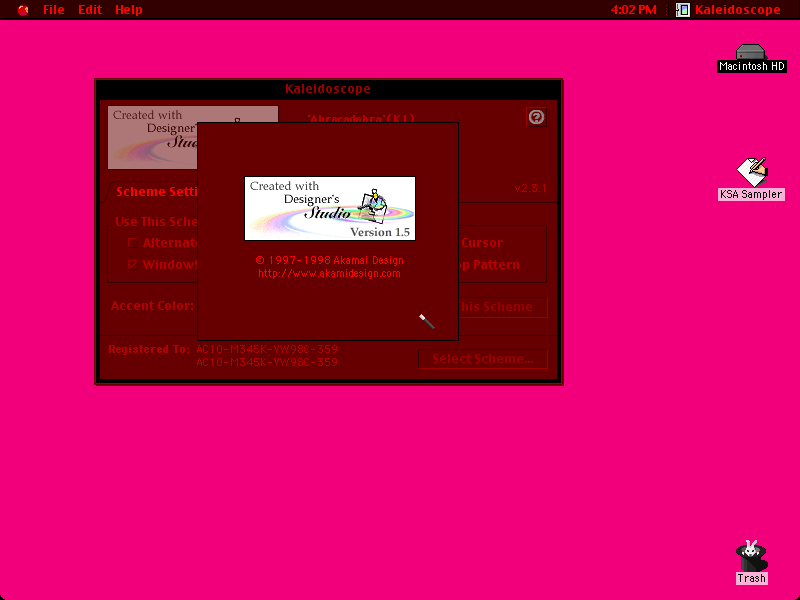Image resolution: width=800 pixels, height=600 pixels.
Task: Click the 1997-1998 Akamai Design copyright text
Action: pos(330,260)
